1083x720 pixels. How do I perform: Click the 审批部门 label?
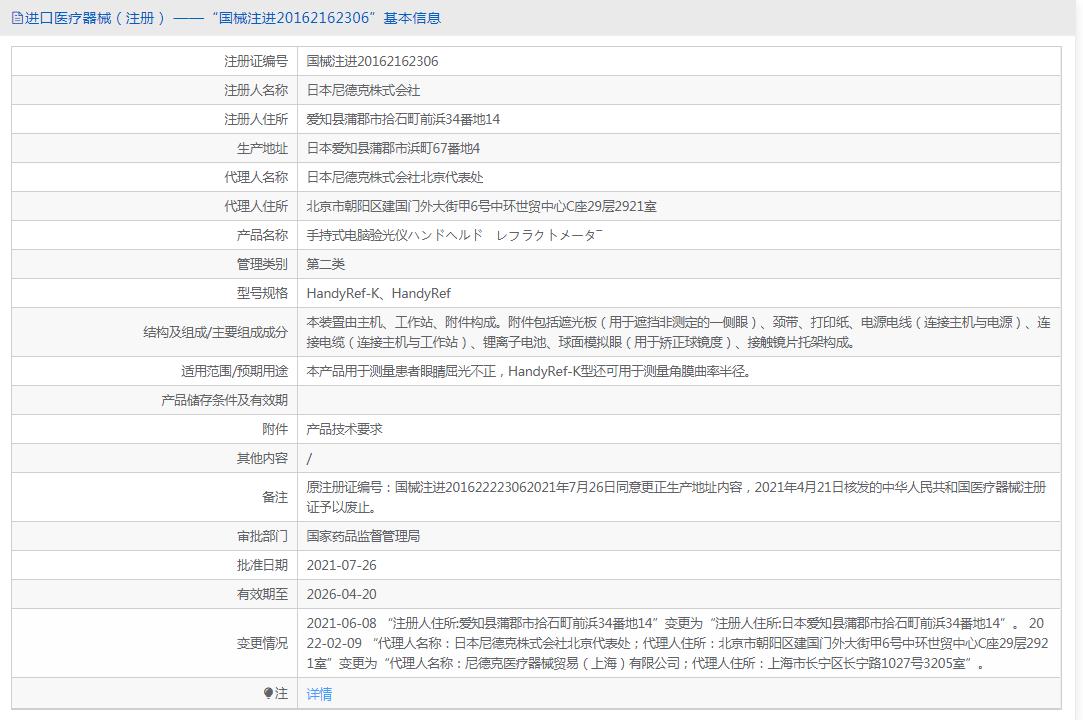pos(262,536)
